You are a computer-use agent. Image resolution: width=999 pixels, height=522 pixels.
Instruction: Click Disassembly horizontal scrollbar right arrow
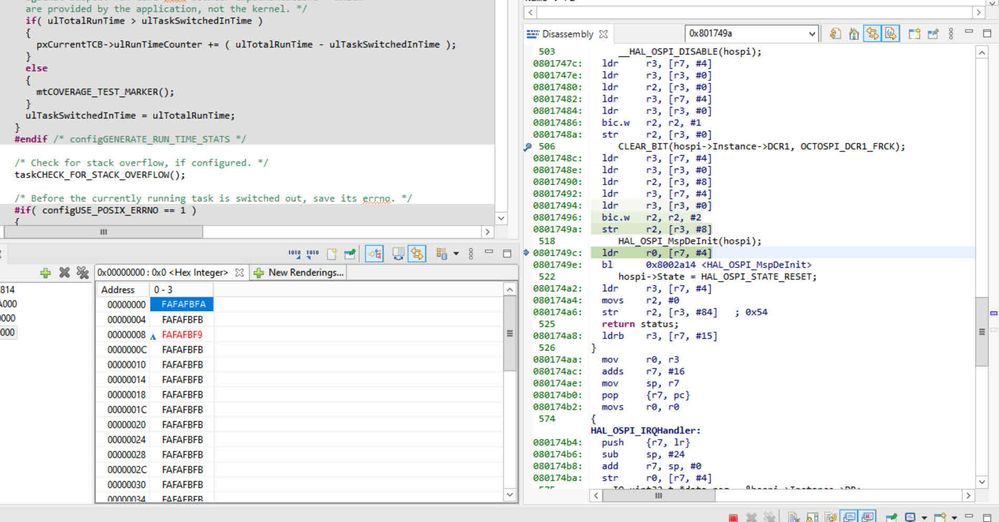[x=968, y=495]
